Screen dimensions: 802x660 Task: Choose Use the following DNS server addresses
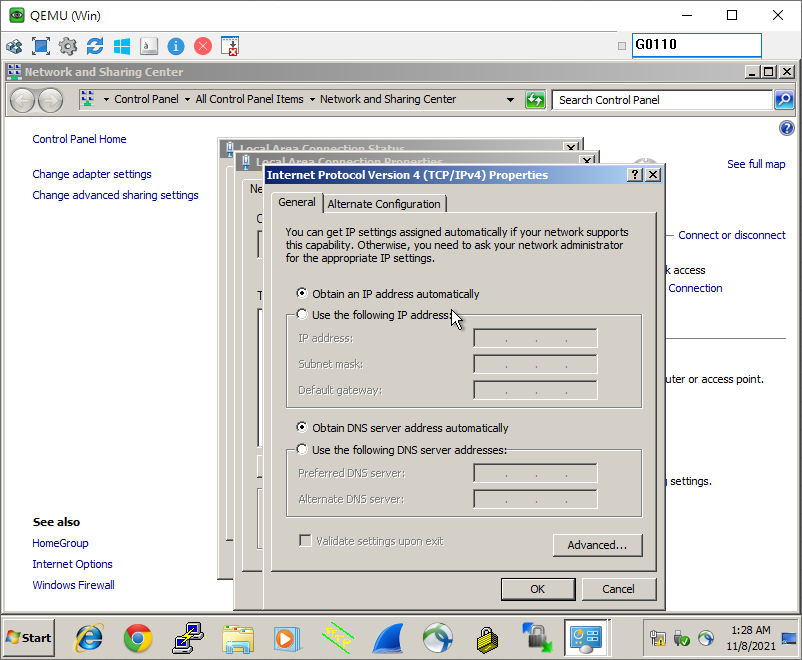[x=302, y=450]
